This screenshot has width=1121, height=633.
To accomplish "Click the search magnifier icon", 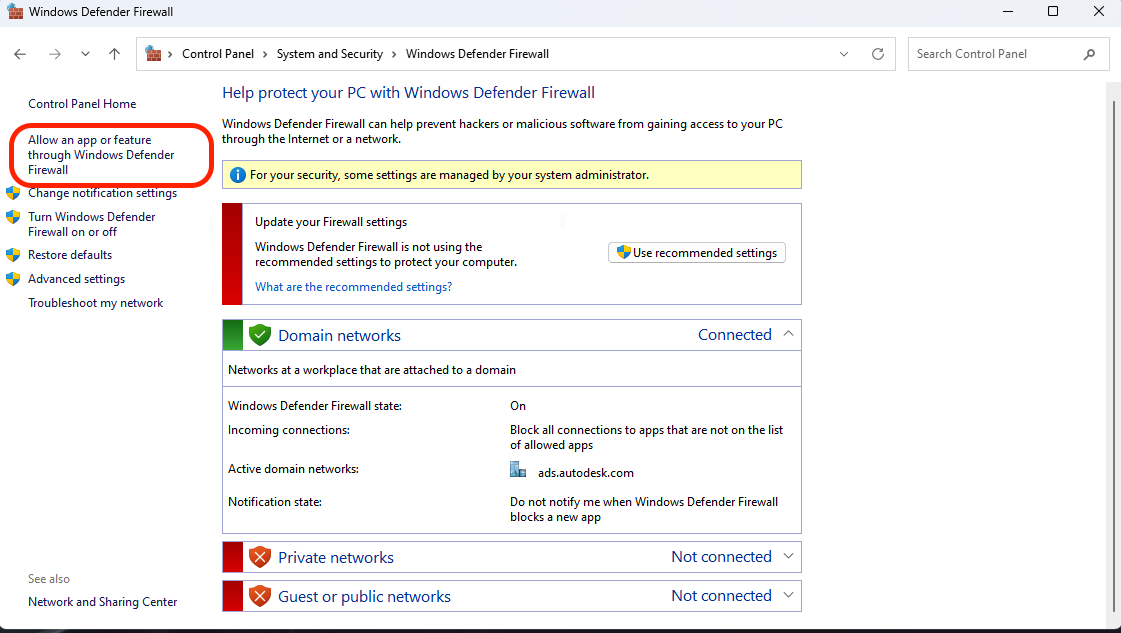I will (1090, 54).
